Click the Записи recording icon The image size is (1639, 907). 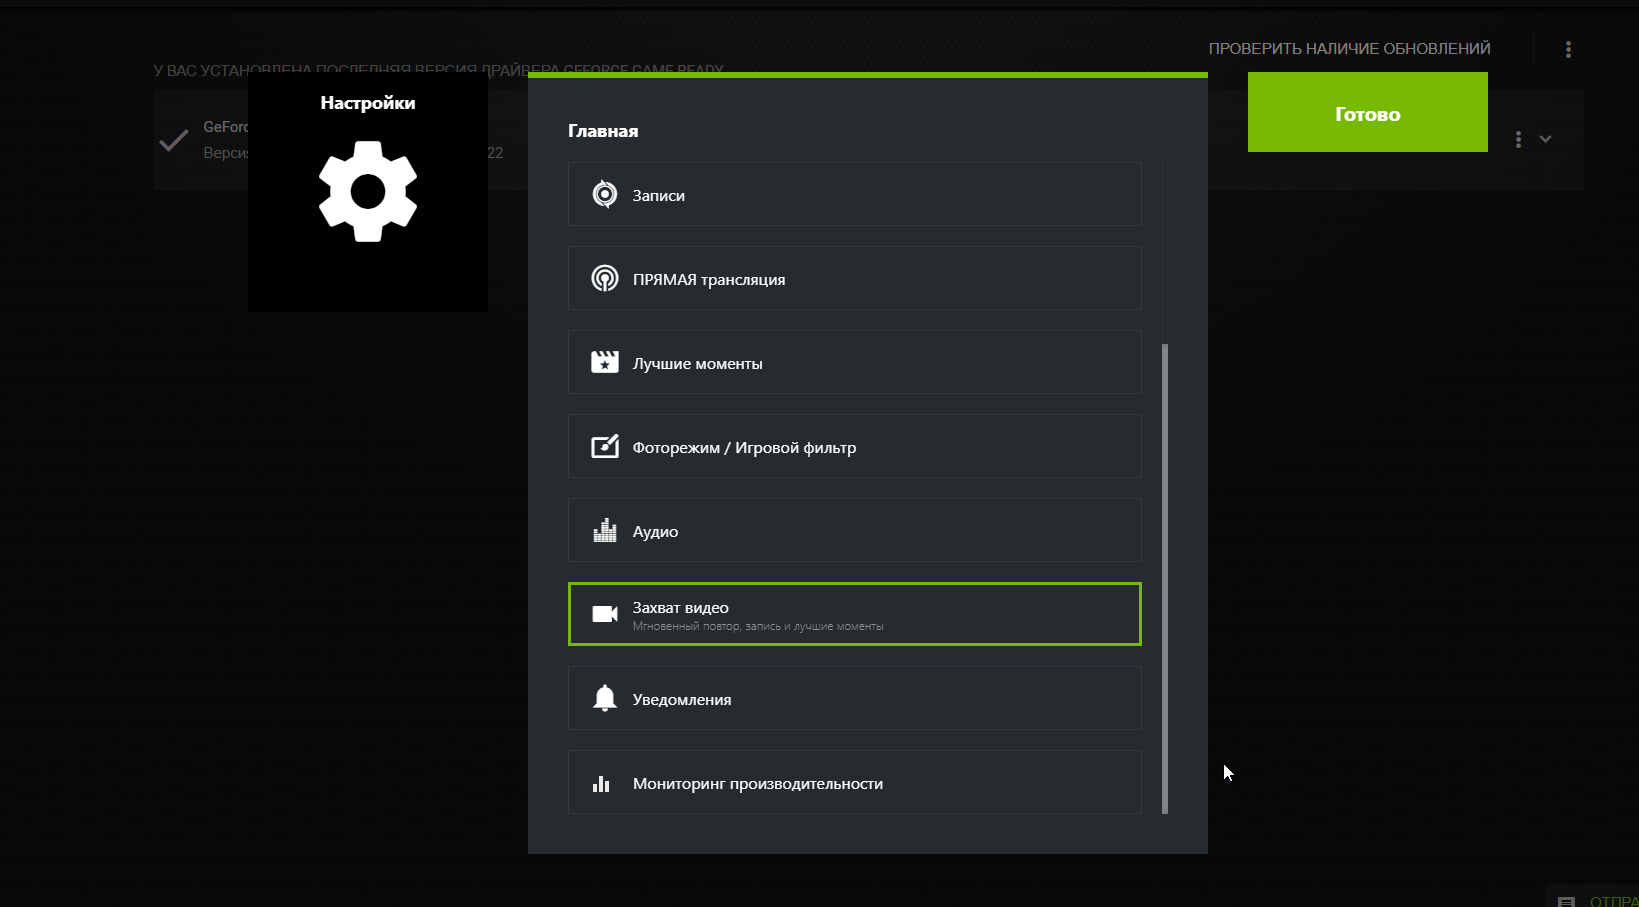click(x=604, y=194)
